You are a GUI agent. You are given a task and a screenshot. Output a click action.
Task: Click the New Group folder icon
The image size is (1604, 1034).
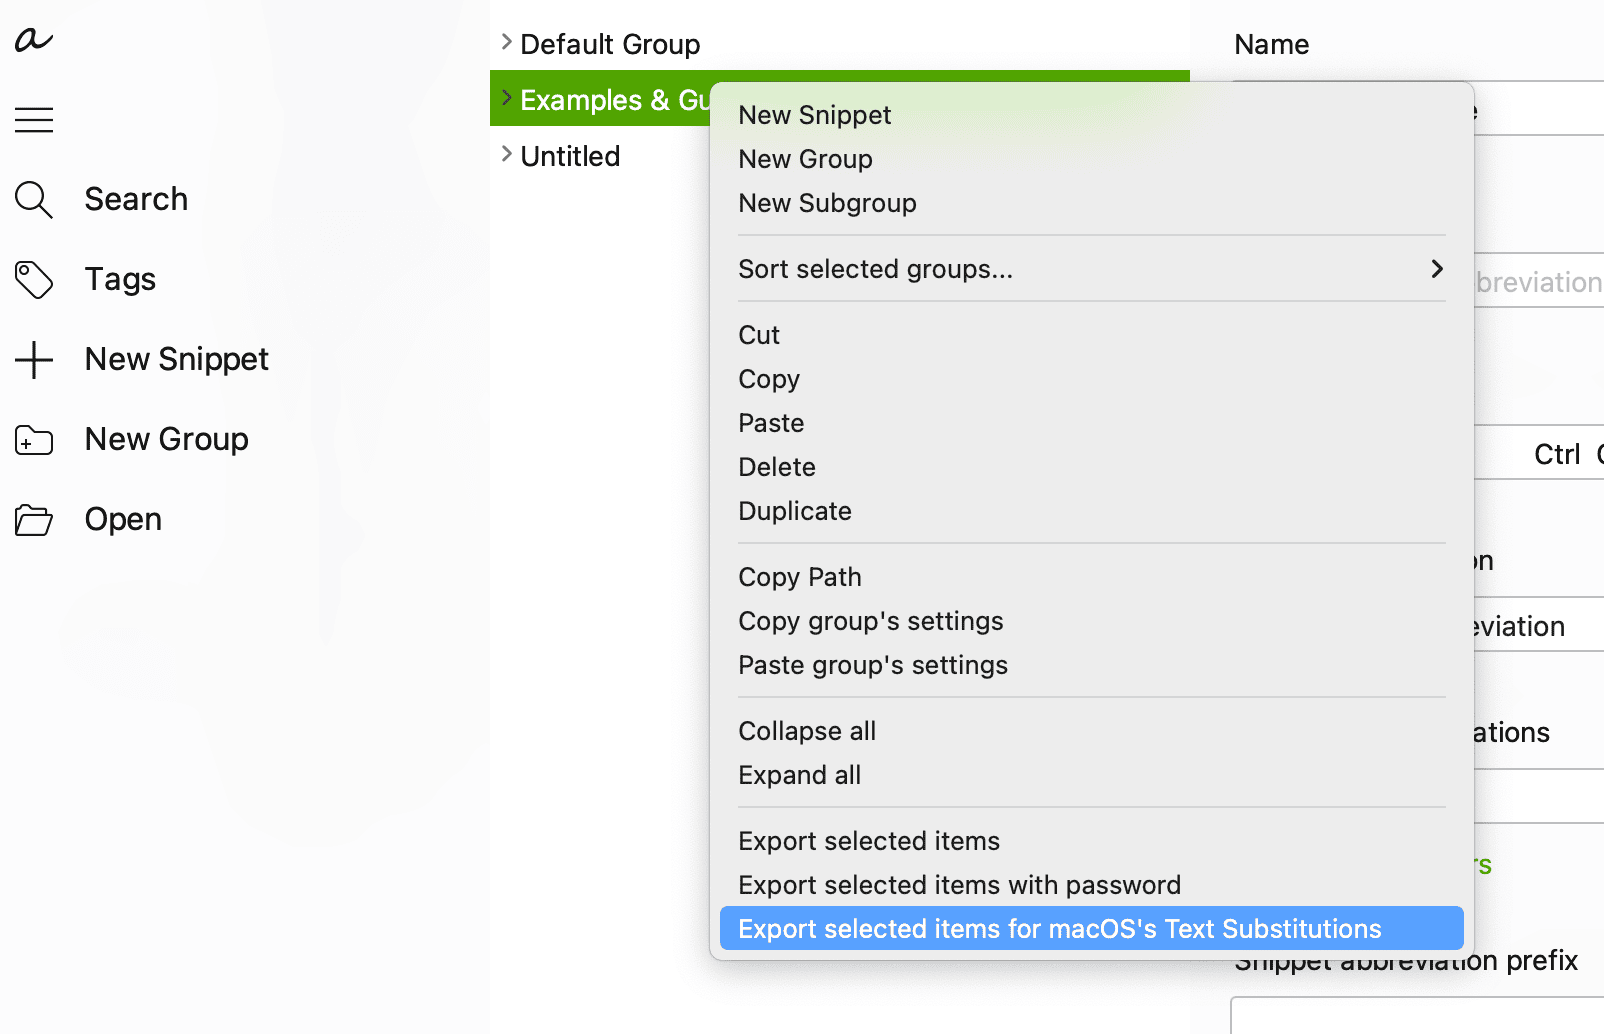33,439
